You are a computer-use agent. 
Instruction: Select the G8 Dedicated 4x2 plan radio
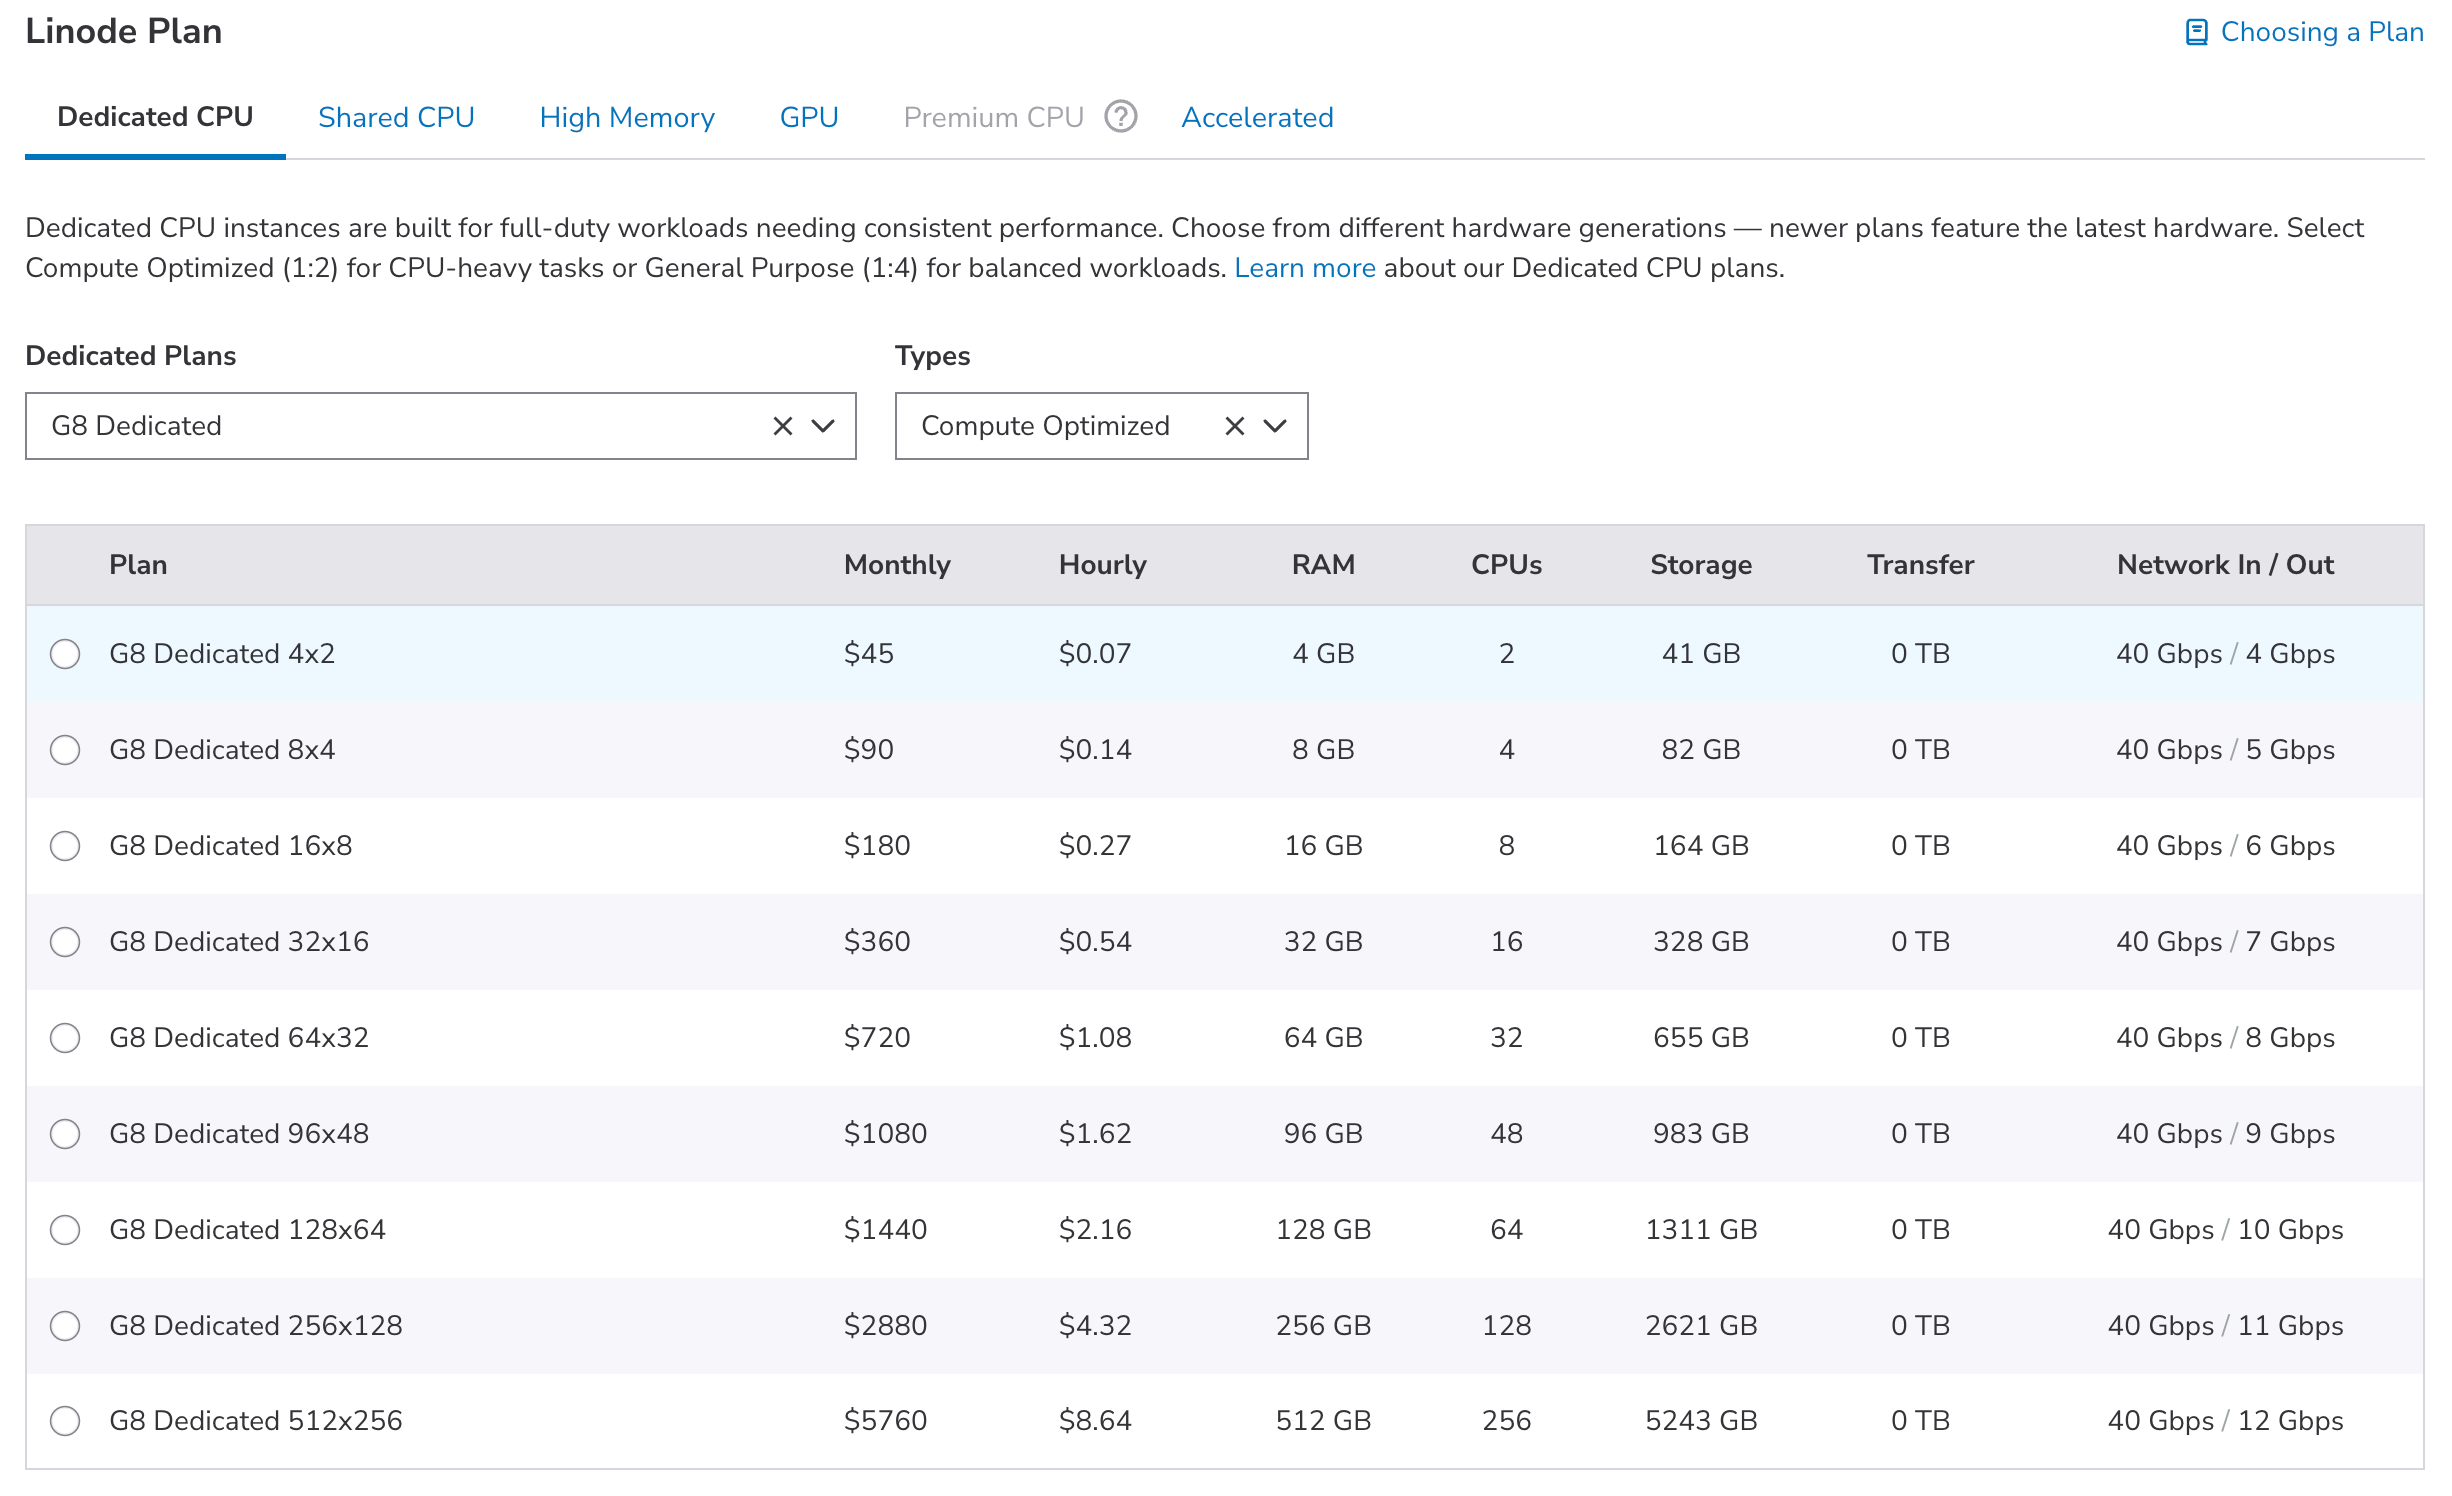point(65,654)
